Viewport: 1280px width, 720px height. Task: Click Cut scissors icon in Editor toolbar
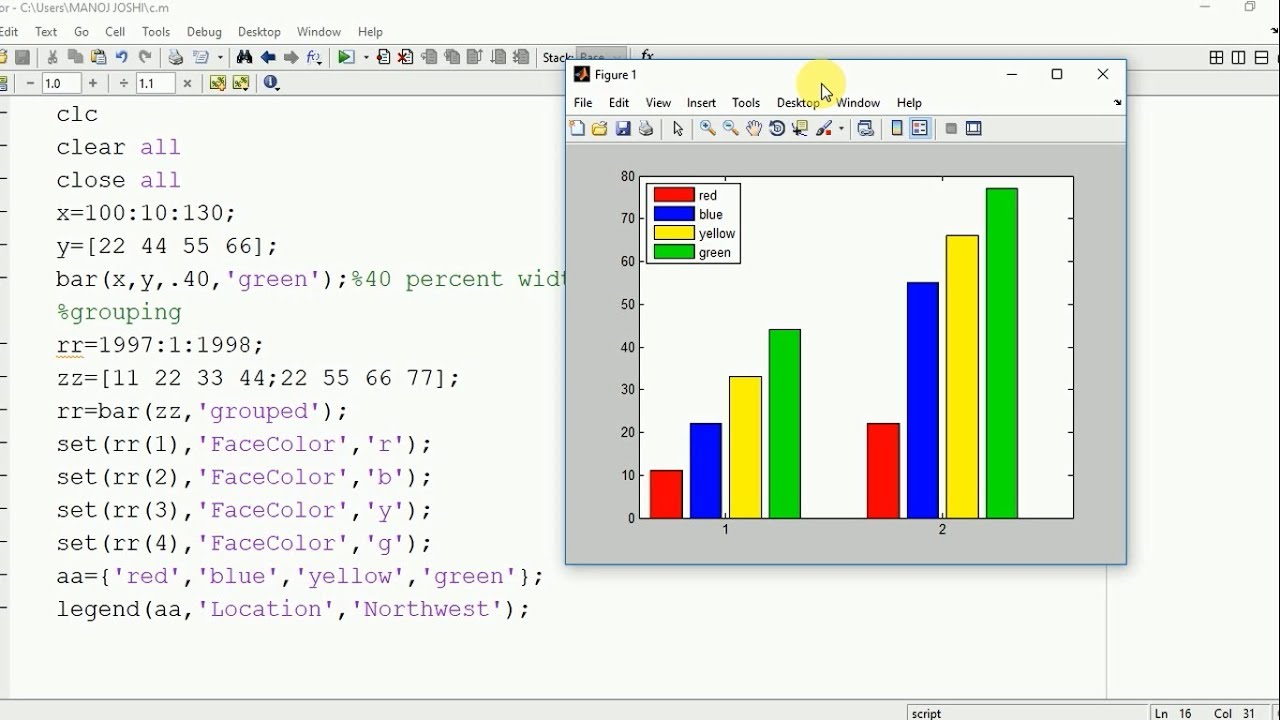pos(52,58)
